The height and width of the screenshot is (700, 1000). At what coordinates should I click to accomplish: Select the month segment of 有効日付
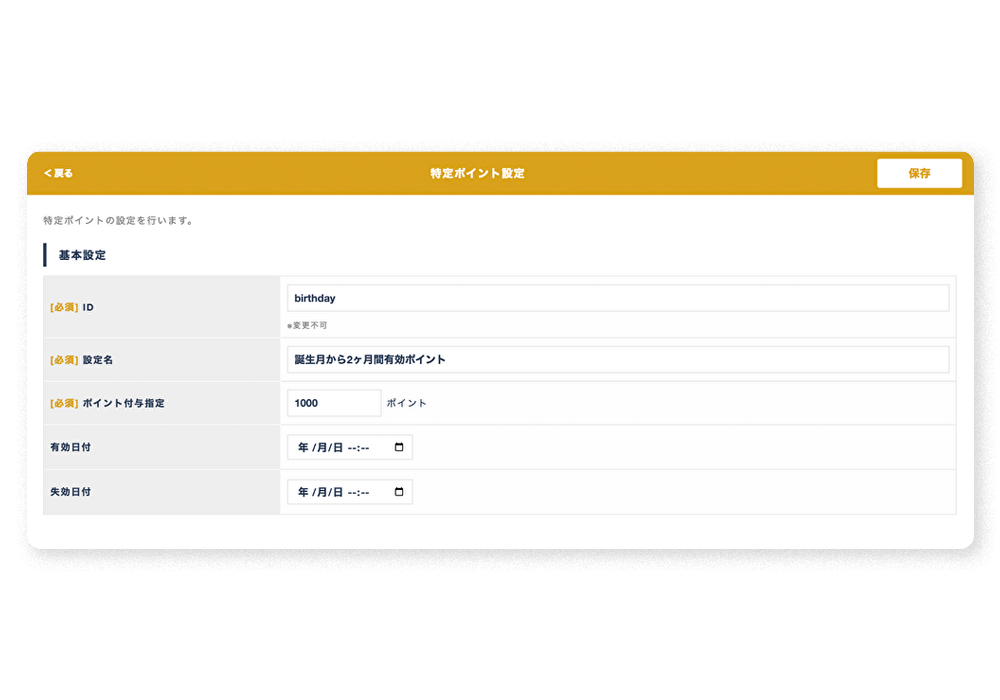tap(321, 448)
